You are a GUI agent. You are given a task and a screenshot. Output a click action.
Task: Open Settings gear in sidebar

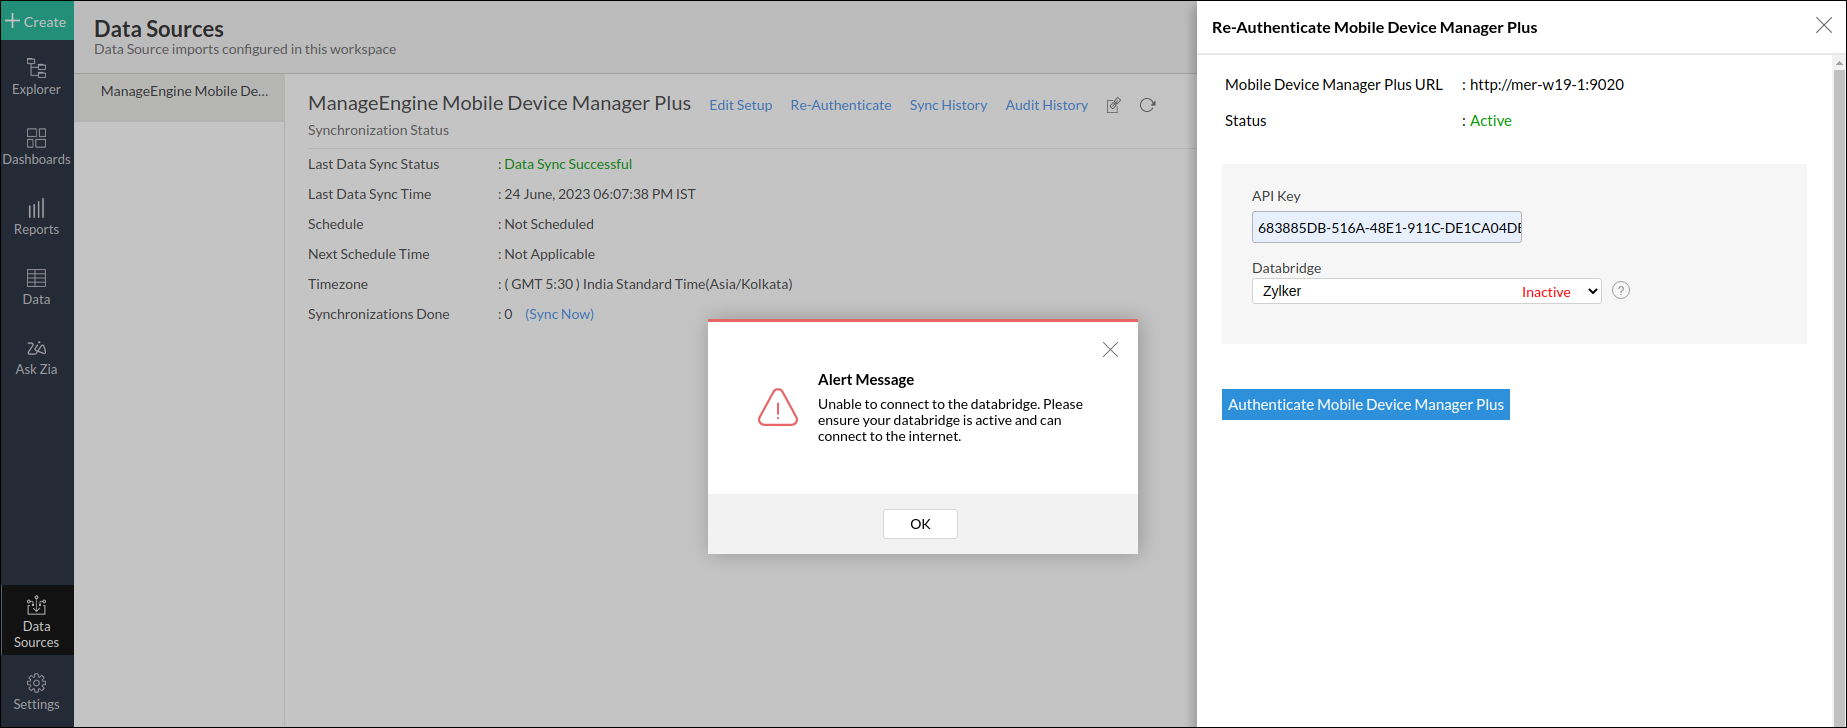pos(36,692)
